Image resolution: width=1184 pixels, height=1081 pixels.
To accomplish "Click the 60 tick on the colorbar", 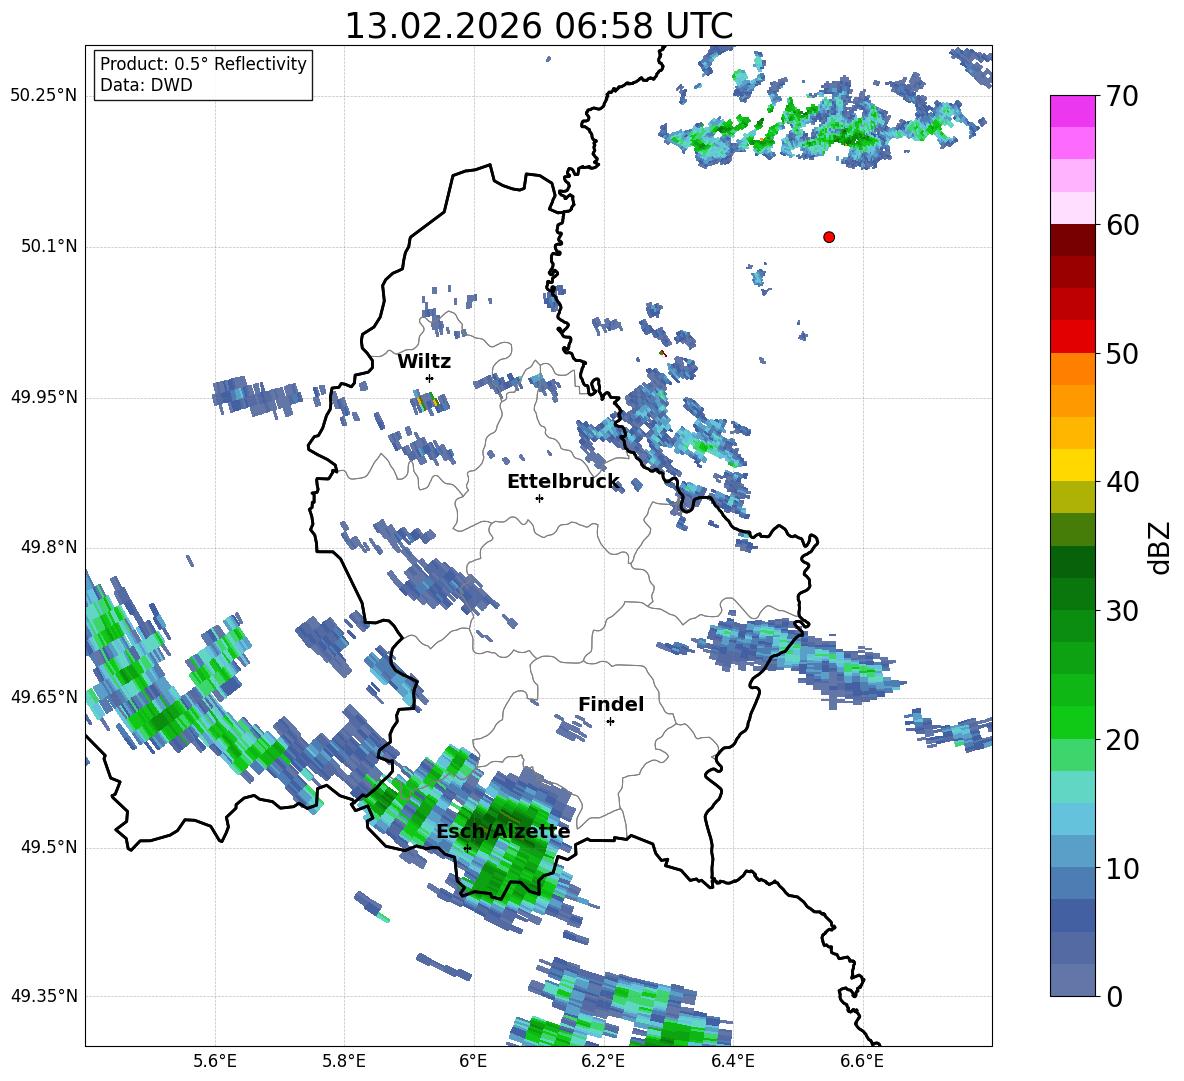I will (1122, 225).
